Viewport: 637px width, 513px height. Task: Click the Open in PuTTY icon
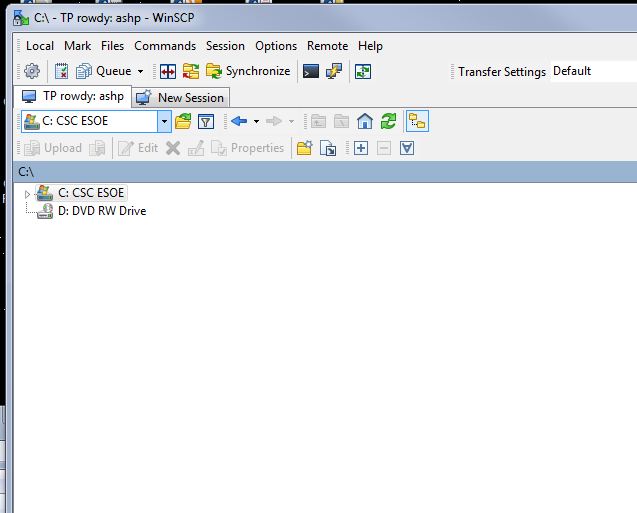pyautogui.click(x=335, y=71)
